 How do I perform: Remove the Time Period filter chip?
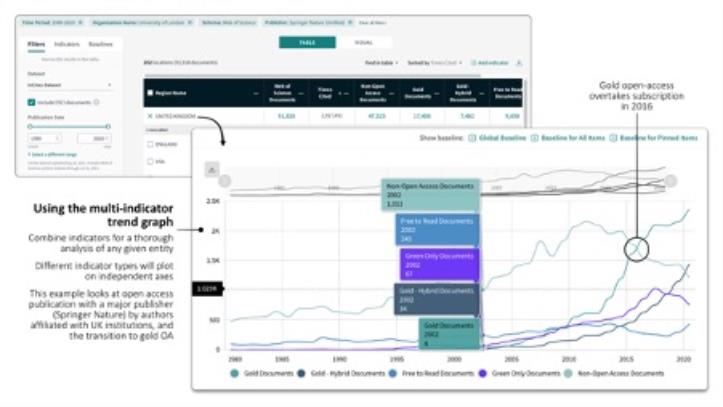tap(81, 22)
